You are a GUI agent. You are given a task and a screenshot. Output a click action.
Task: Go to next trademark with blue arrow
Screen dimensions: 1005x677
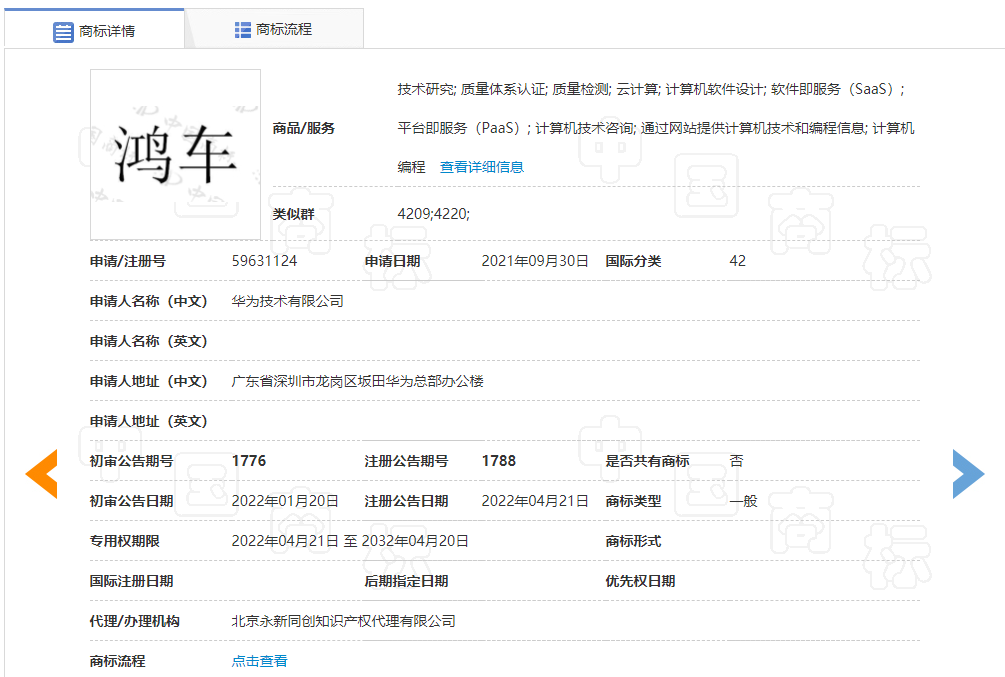967,474
